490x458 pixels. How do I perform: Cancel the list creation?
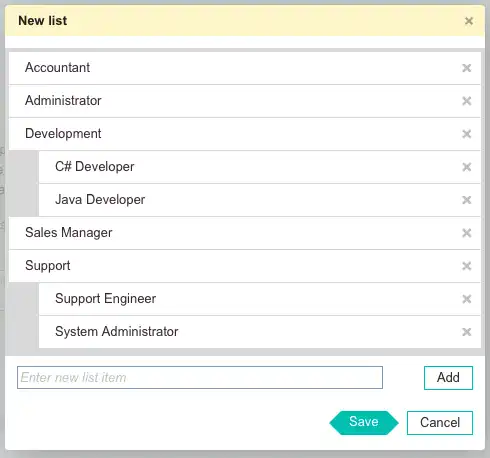440,423
